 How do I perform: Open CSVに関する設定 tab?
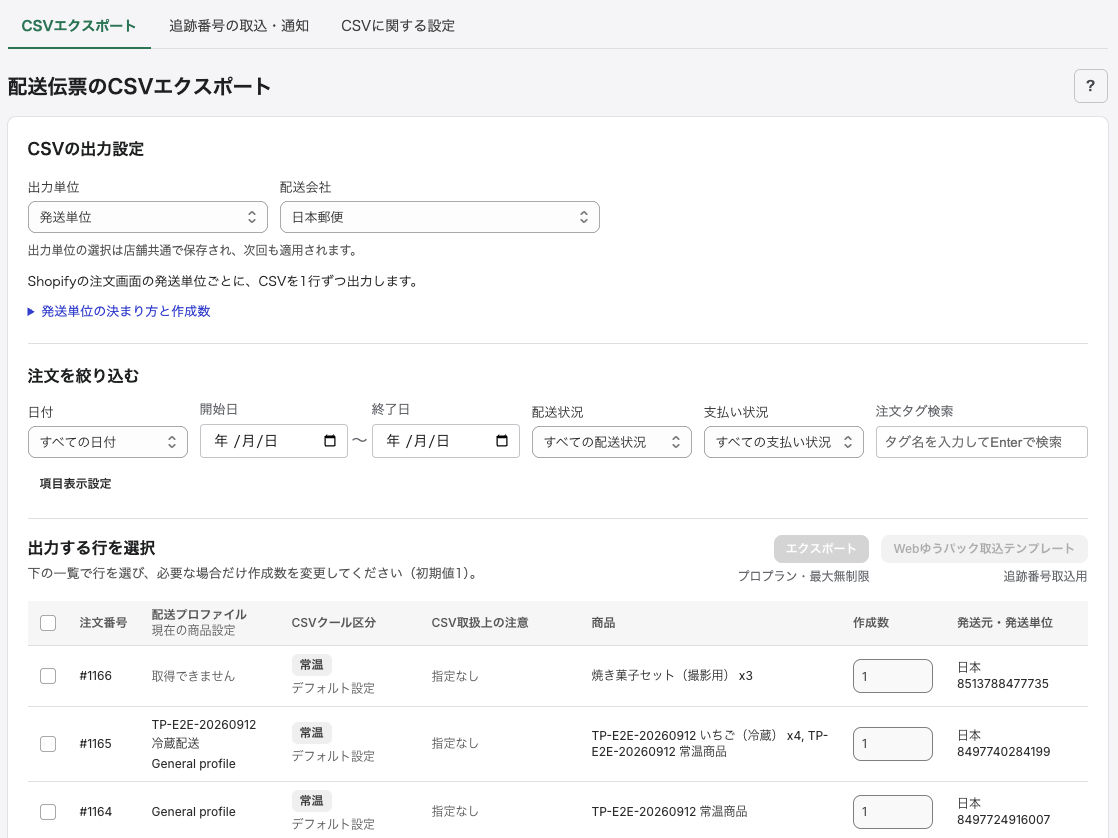tap(398, 26)
